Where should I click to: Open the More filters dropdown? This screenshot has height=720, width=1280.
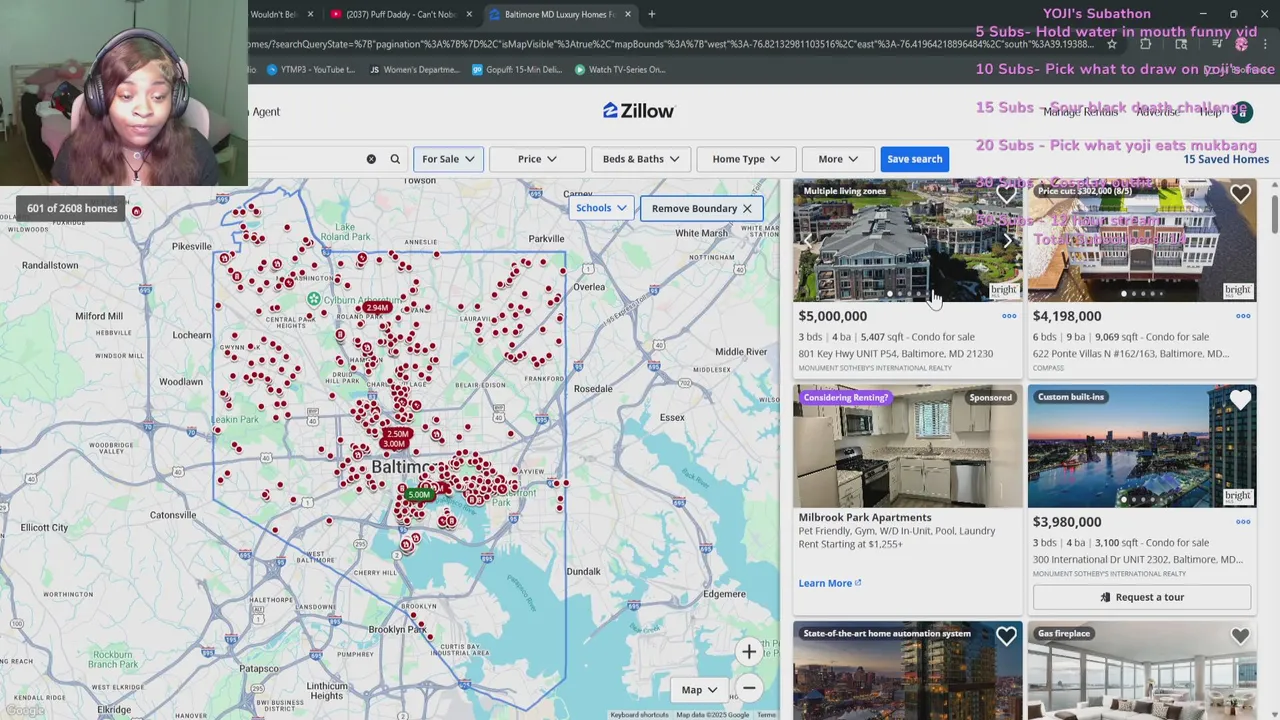pos(838,159)
